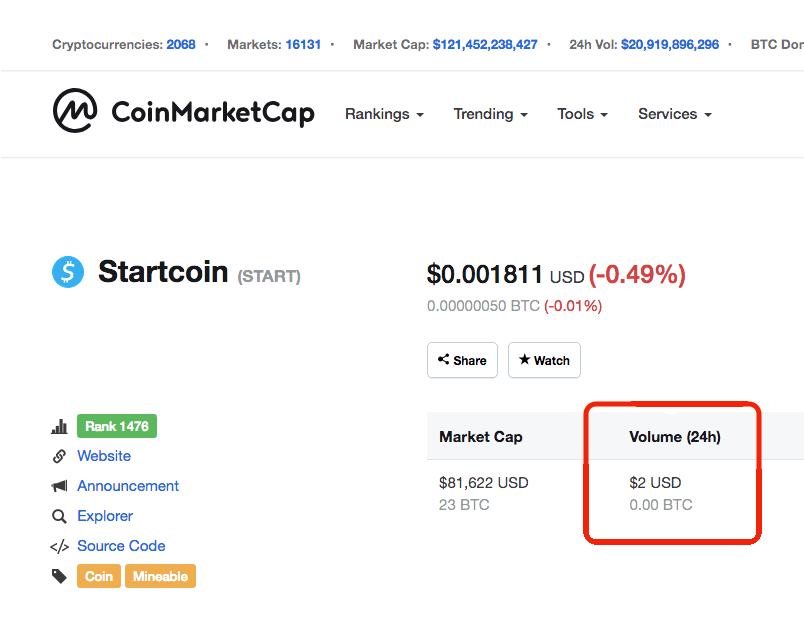Click the magnifier icon beside Explorer
804x639 pixels.
point(59,516)
